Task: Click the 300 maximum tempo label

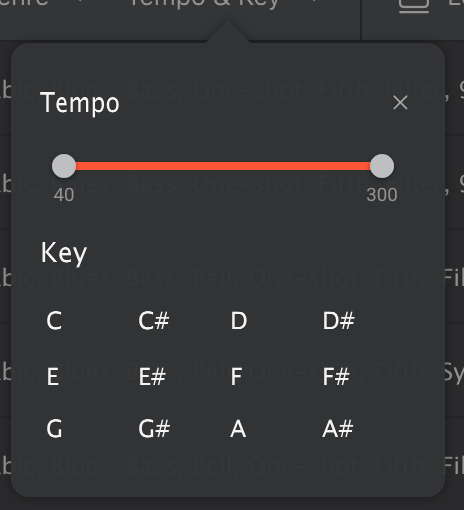Action: [382, 195]
